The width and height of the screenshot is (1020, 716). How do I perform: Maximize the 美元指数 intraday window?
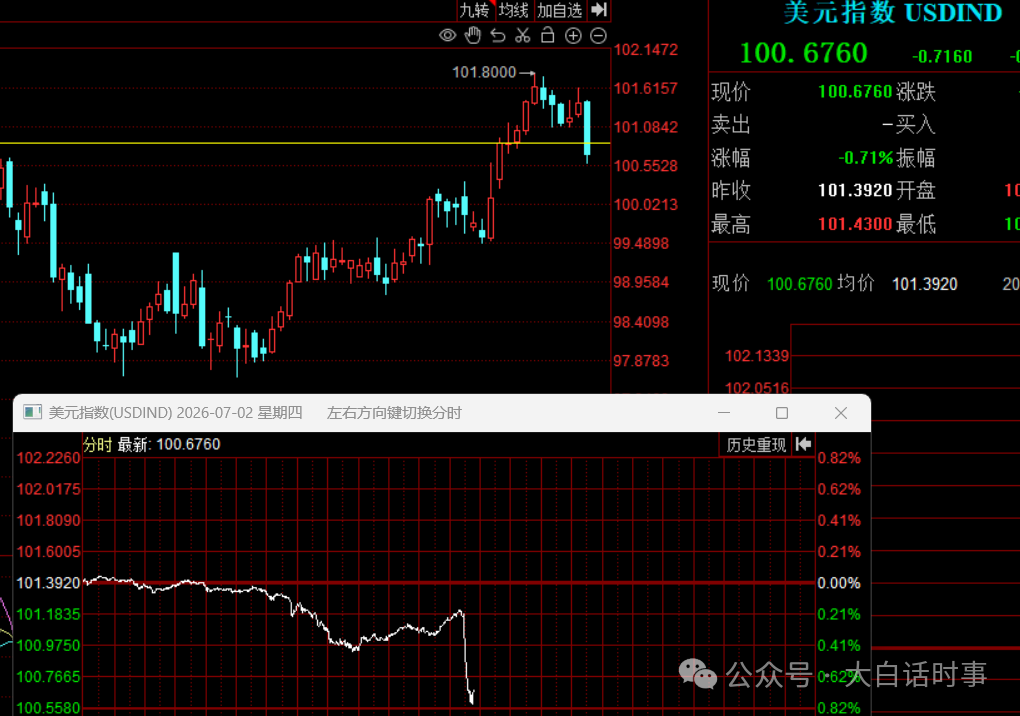(x=782, y=413)
